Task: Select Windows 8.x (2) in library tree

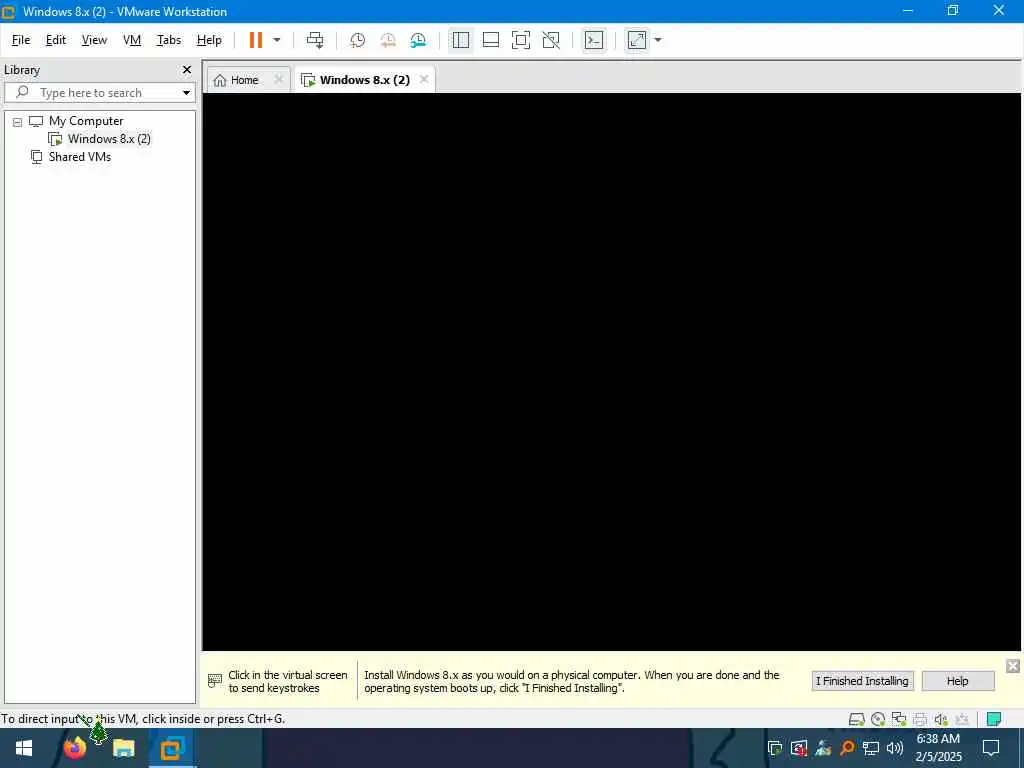Action: point(109,138)
